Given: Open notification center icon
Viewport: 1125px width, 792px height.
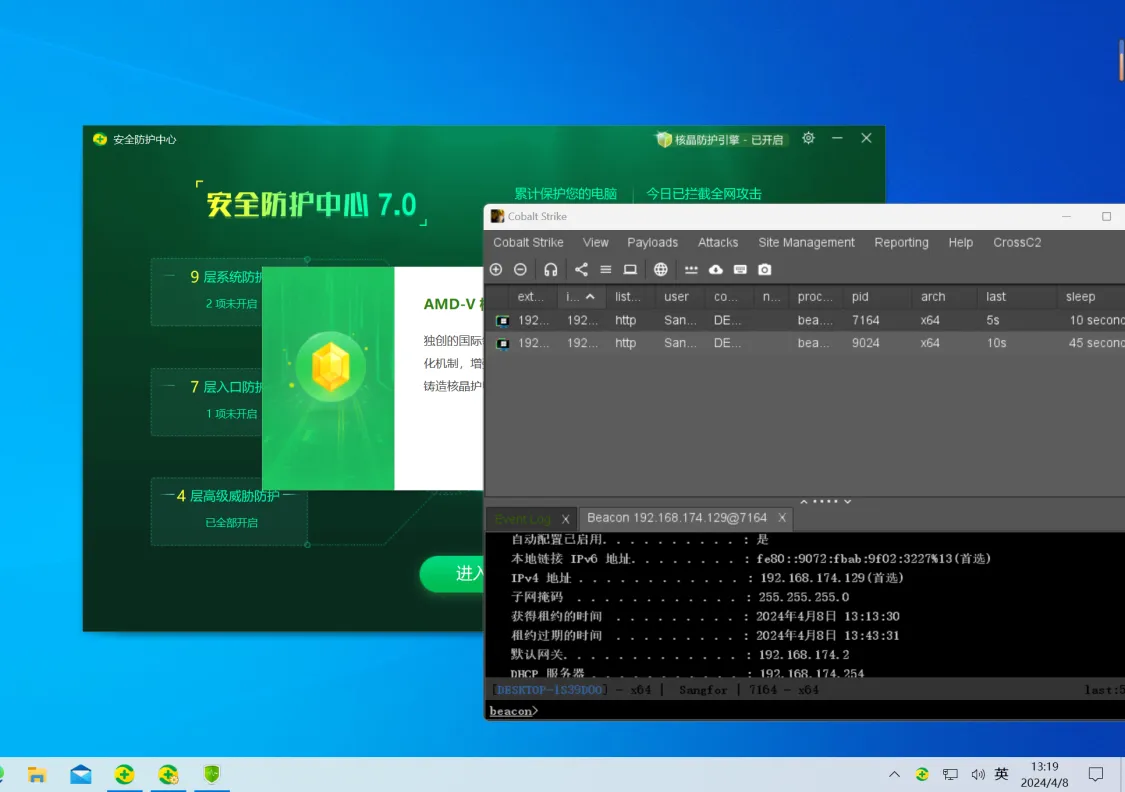Looking at the screenshot, I should click(x=1096, y=774).
